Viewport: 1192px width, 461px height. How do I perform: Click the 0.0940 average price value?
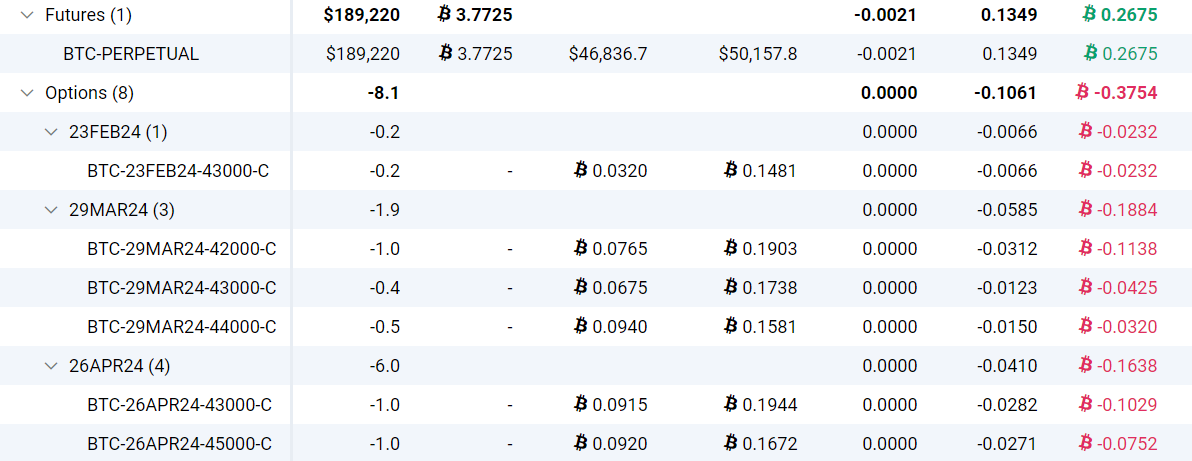point(610,327)
